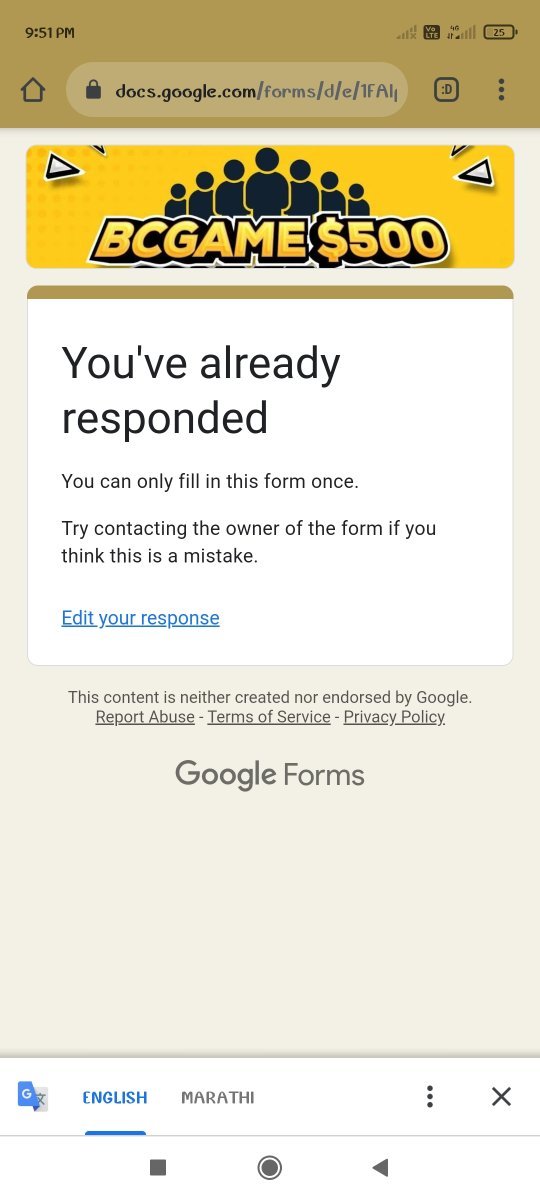Image resolution: width=540 pixels, height=1200 pixels.
Task: Tap the padlock site security icon
Action: [93, 91]
